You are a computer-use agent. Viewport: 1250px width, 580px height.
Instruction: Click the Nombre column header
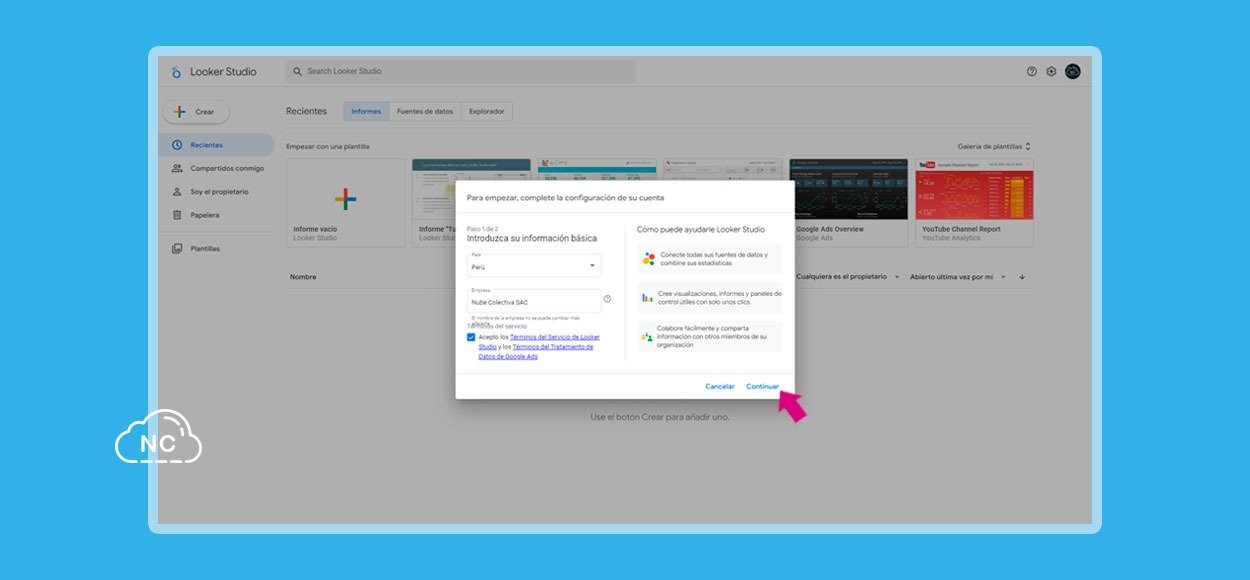click(303, 277)
